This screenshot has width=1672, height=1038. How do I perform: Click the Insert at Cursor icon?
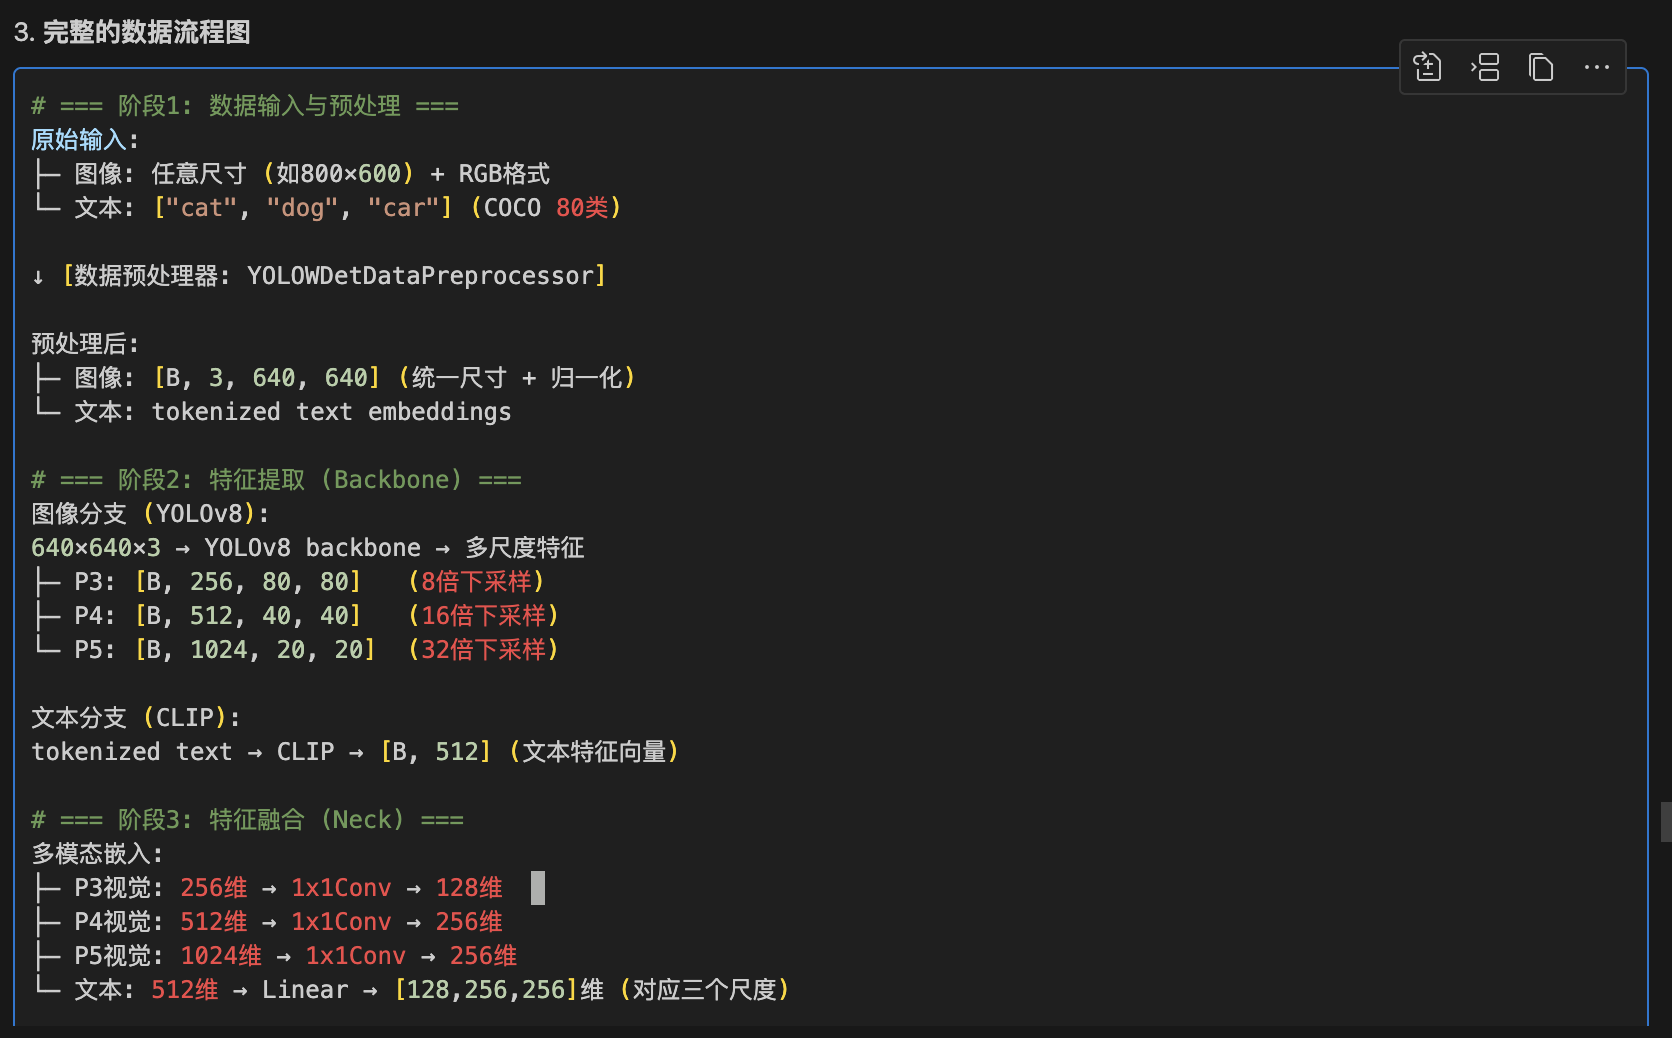click(1485, 67)
